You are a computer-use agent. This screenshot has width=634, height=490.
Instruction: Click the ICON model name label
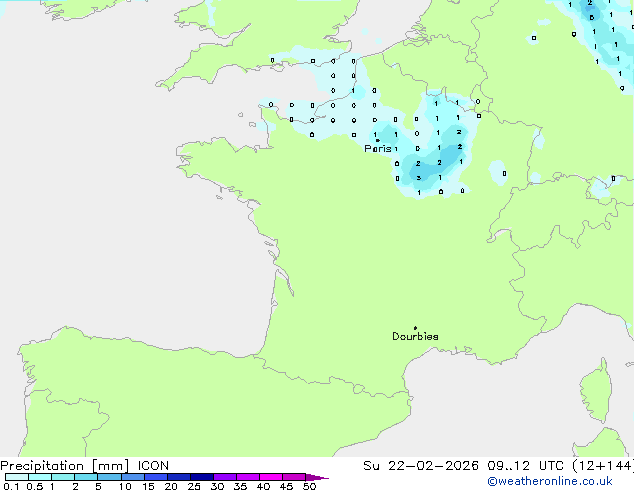153,466
